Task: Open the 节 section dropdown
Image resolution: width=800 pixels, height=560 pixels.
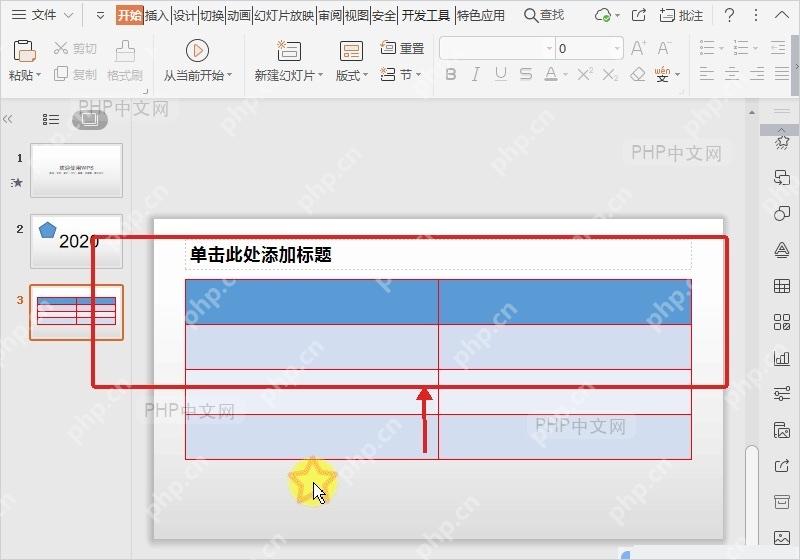Action: [x=401, y=74]
